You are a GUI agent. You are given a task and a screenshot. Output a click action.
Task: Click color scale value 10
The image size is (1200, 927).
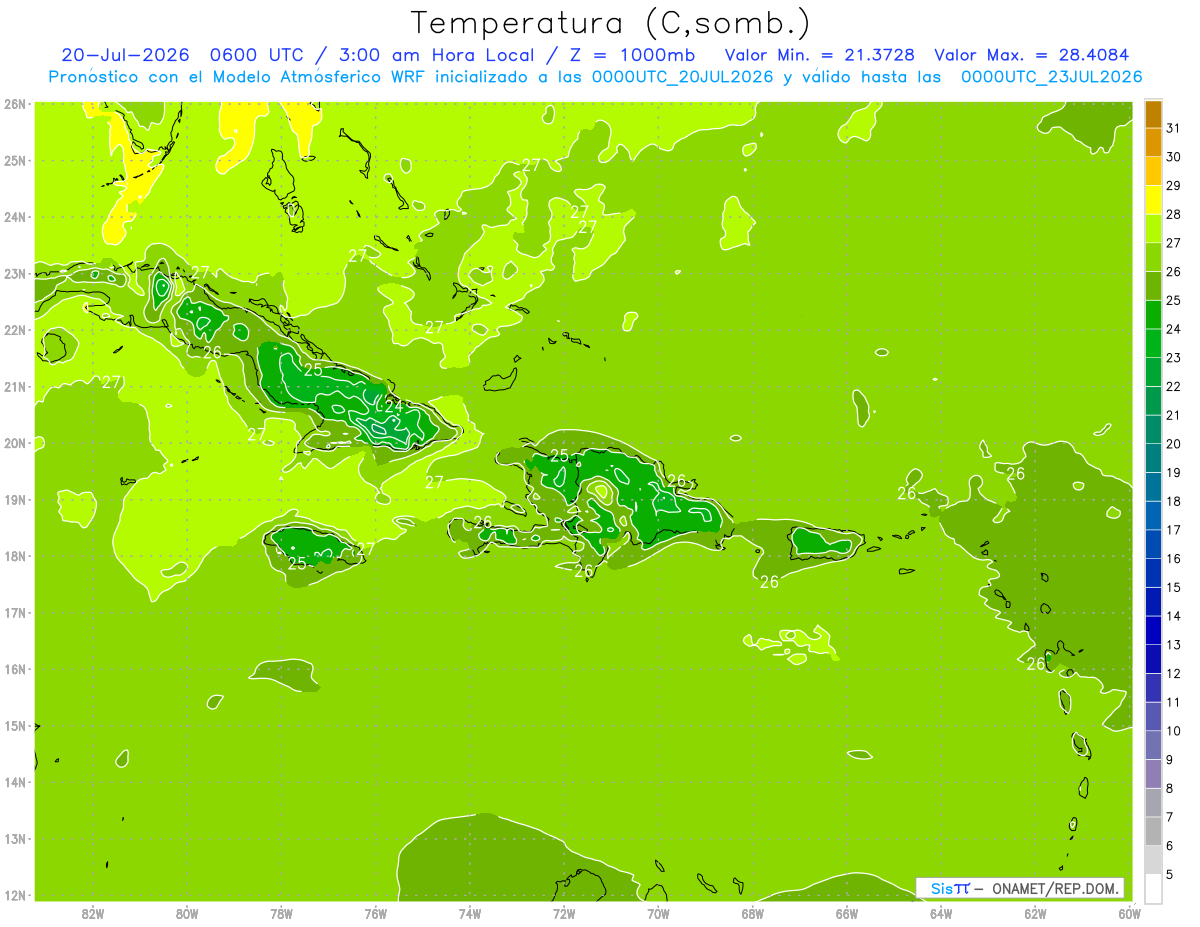pos(1173,731)
